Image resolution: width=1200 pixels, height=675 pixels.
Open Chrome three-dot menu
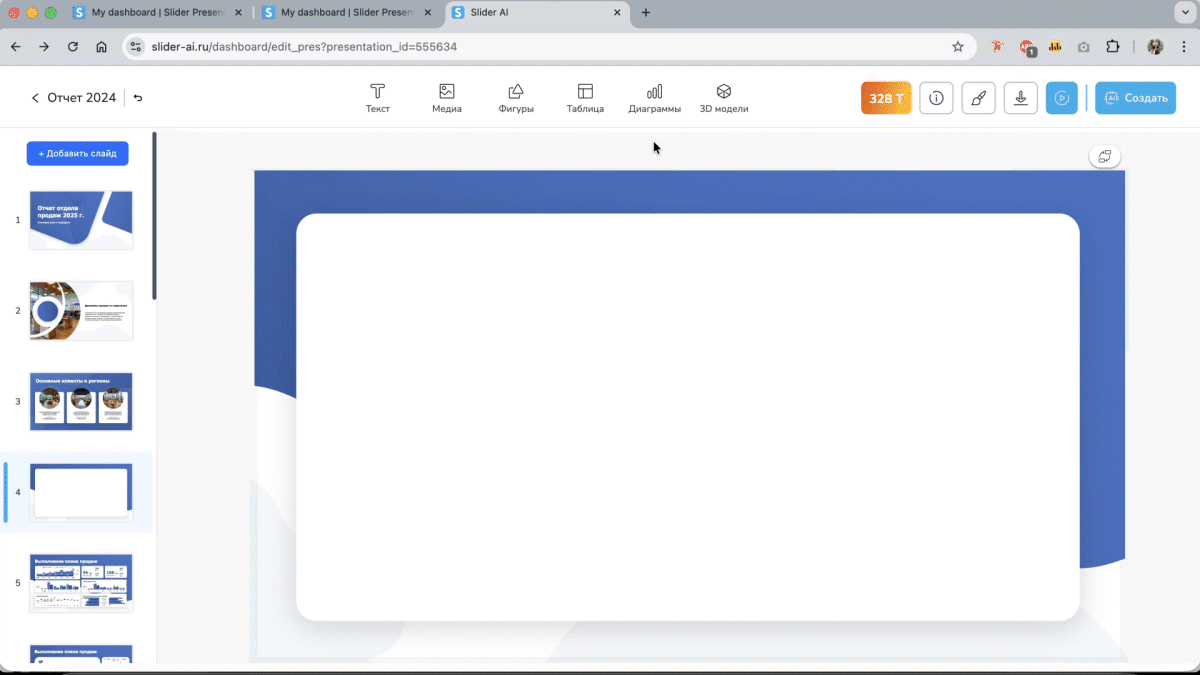tap(1182, 47)
